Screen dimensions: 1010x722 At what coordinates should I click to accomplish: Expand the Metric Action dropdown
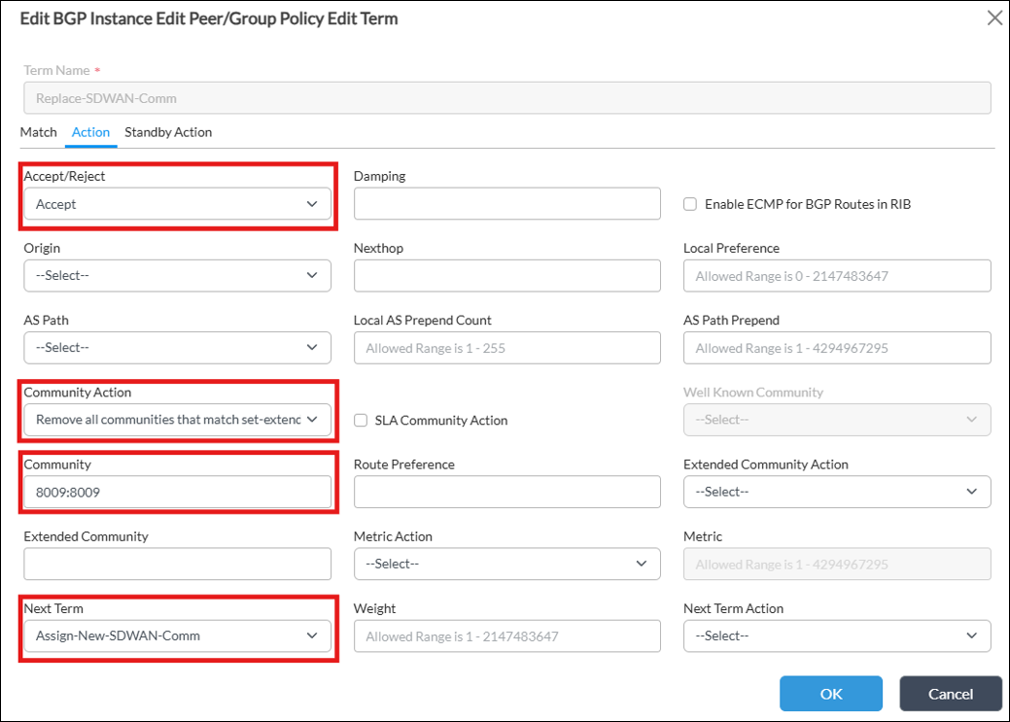[x=507, y=564]
